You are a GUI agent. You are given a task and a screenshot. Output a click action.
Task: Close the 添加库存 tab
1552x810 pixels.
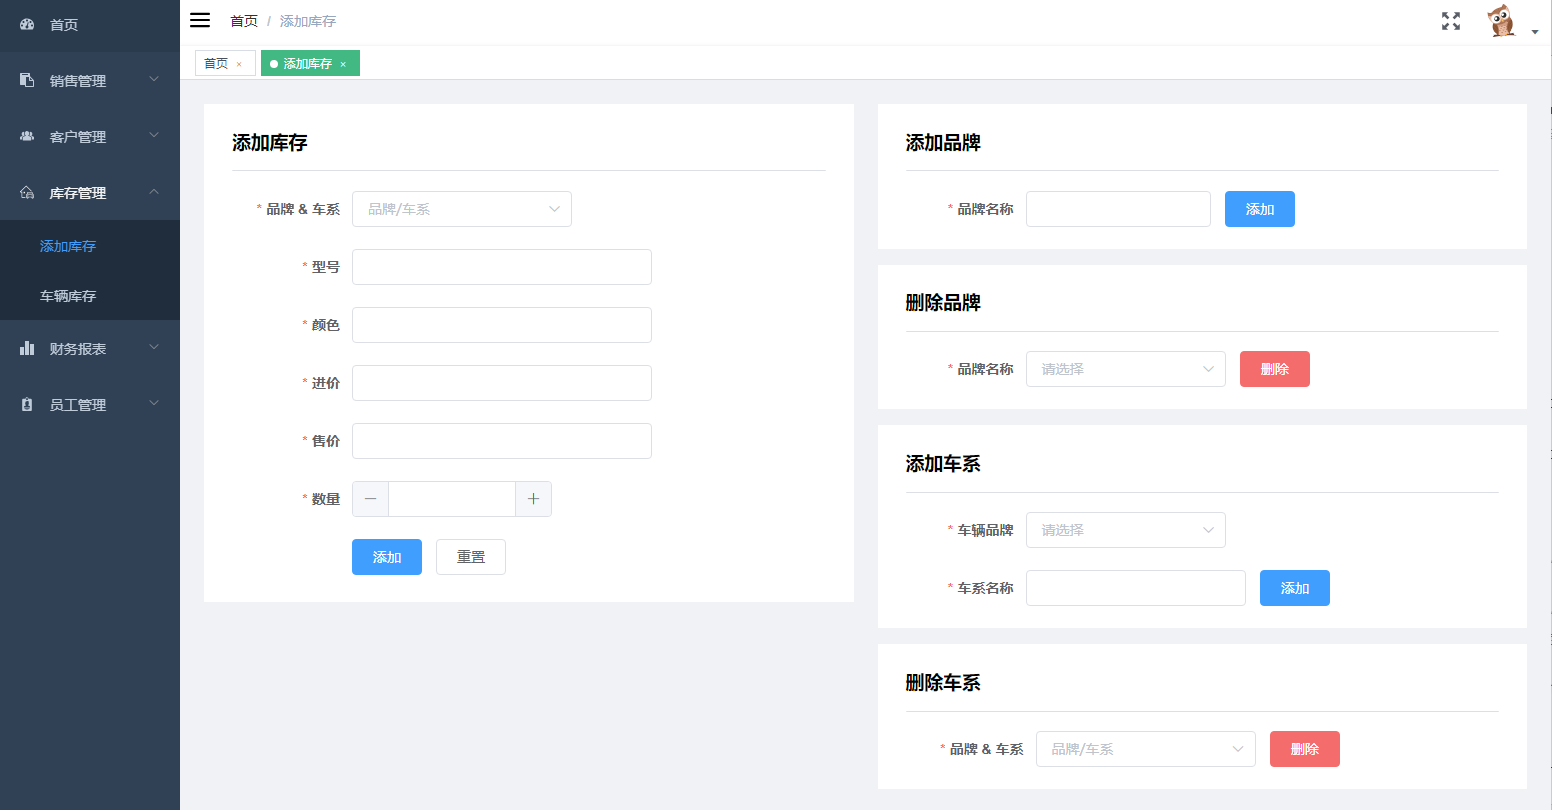[x=344, y=62]
